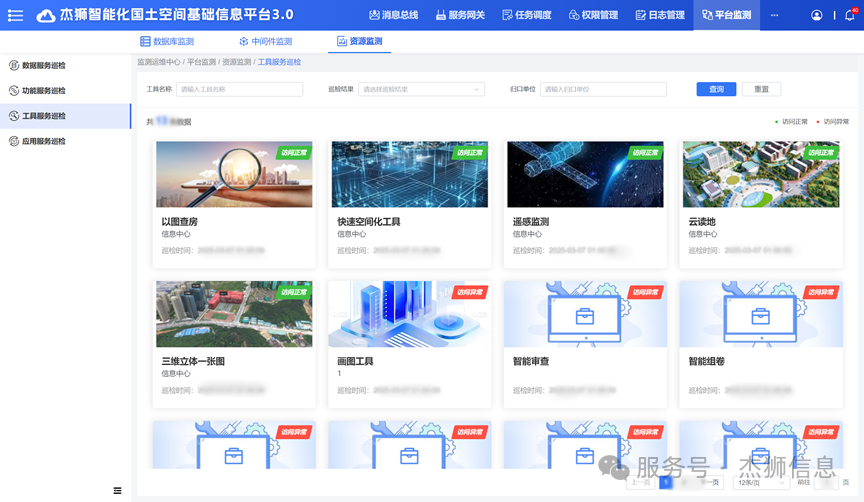The width and height of the screenshot is (864, 502).
Task: Open the notifications bell
Action: point(850,15)
